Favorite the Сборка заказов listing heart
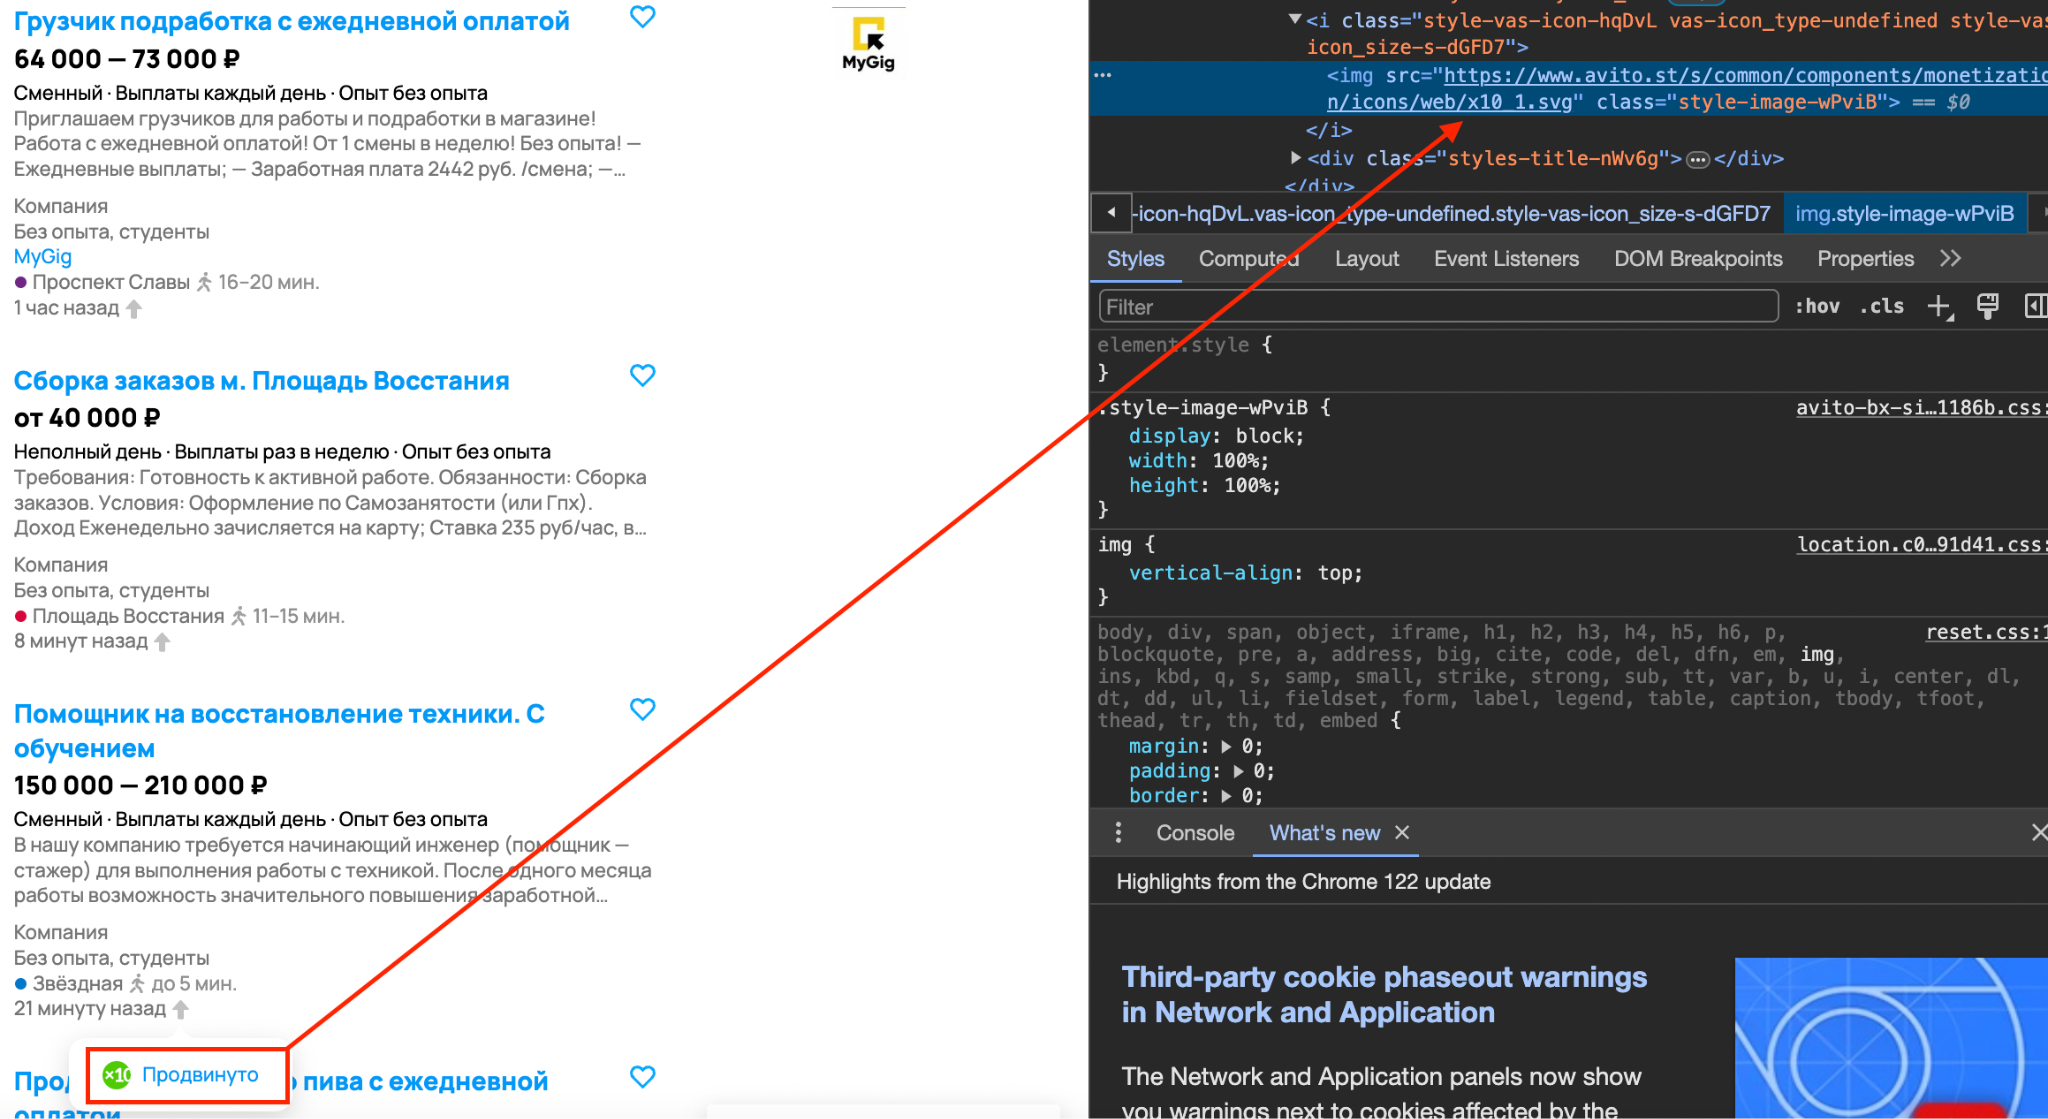Viewport: 2048px width, 1119px height. pos(642,376)
